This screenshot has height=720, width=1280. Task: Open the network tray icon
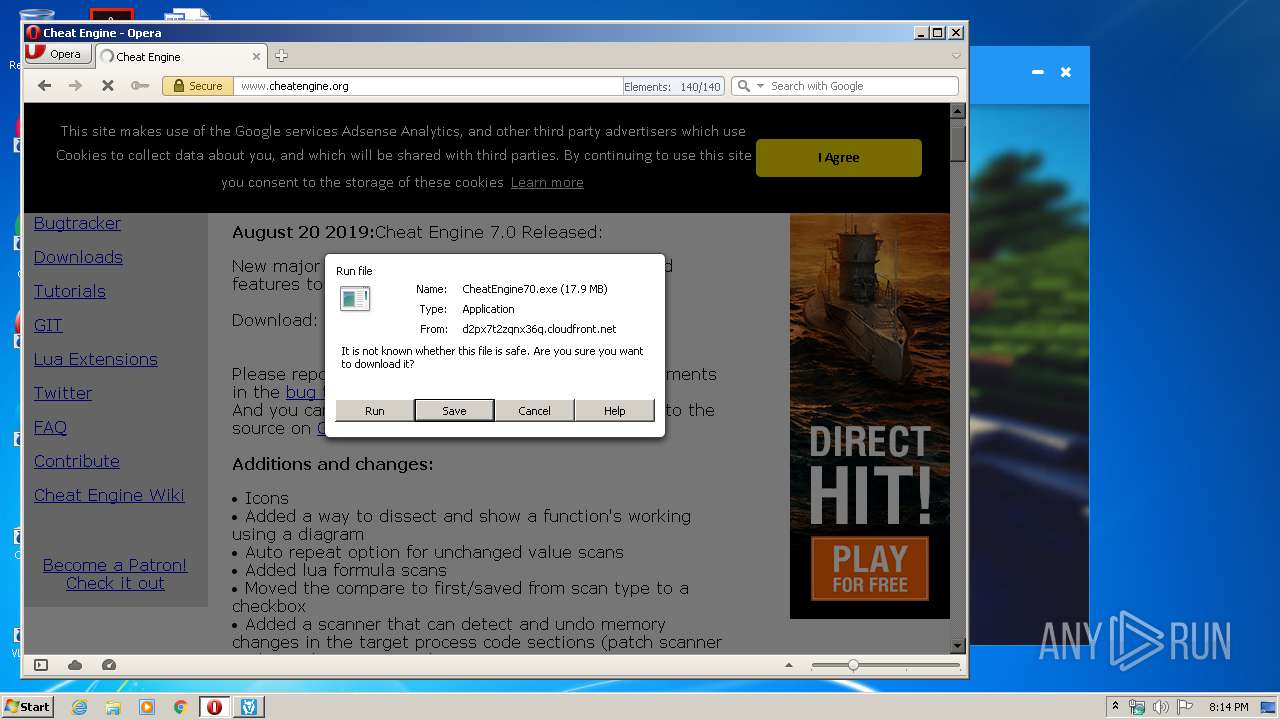pyautogui.click(x=1137, y=707)
